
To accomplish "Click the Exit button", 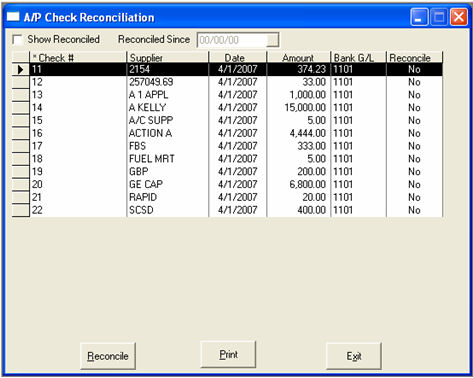I will [x=354, y=356].
